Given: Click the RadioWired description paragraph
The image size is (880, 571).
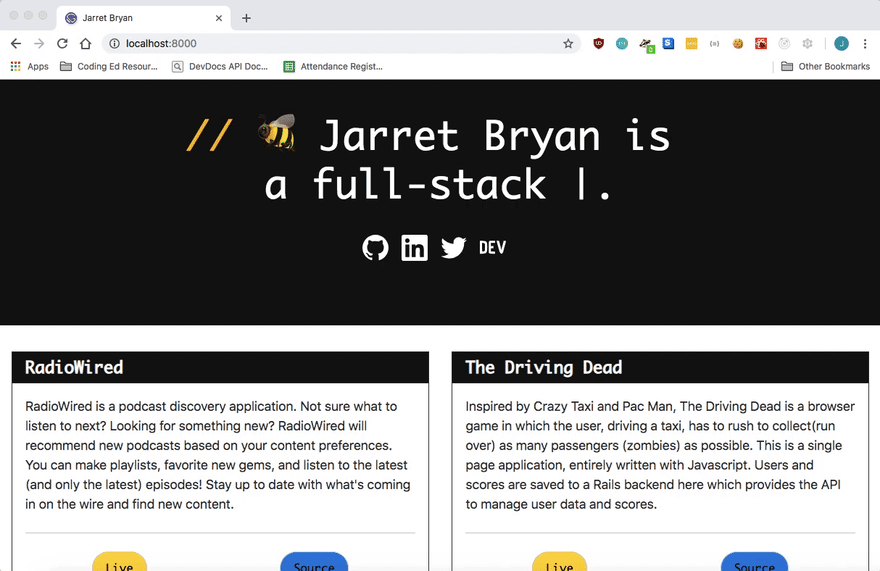Looking at the screenshot, I should pos(218,455).
